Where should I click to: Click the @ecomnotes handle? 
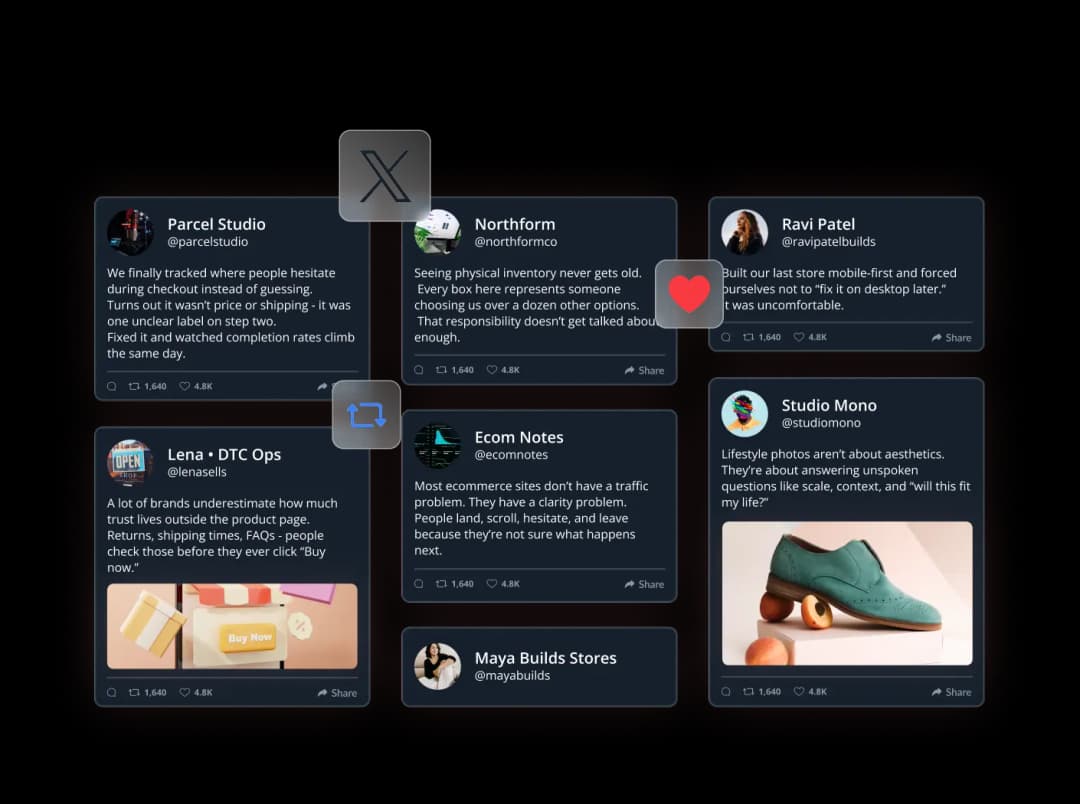pos(511,455)
